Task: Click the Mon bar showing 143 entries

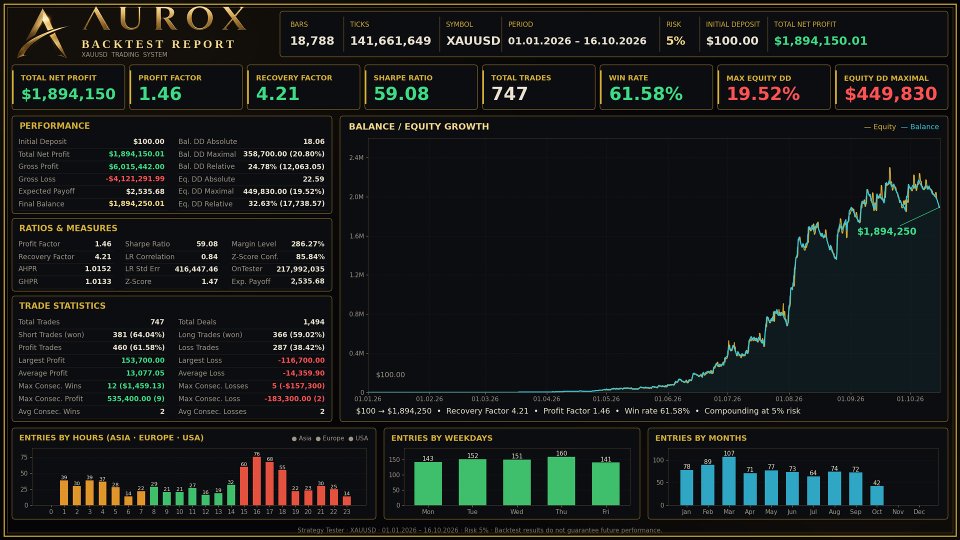Action: coord(428,484)
